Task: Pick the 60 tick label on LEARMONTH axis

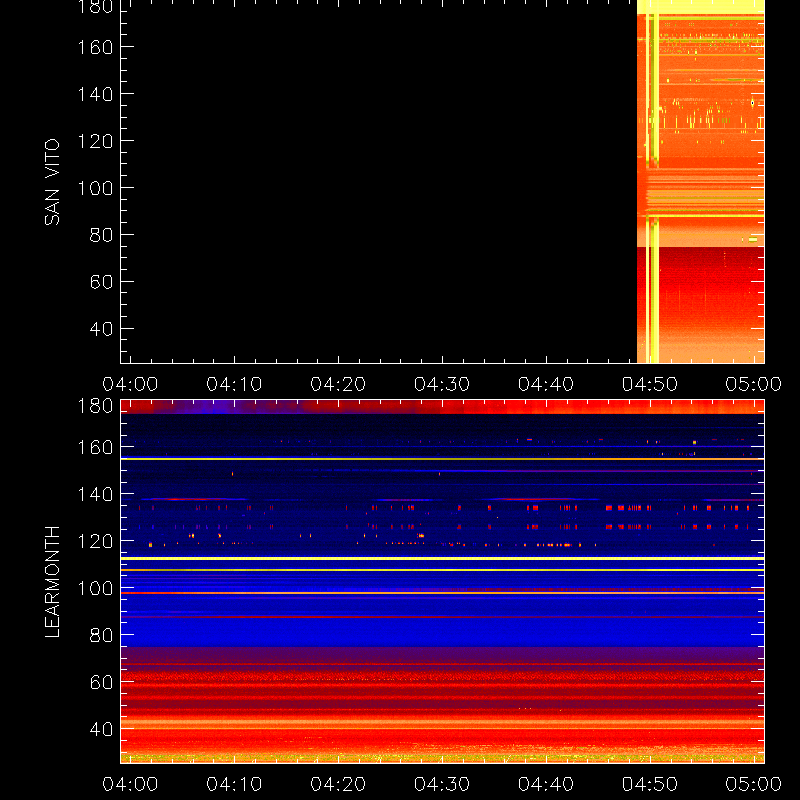Action: (101, 682)
